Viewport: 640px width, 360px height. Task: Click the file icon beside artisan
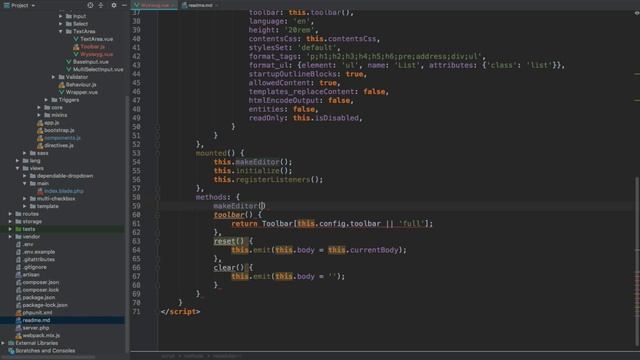pos(18,275)
